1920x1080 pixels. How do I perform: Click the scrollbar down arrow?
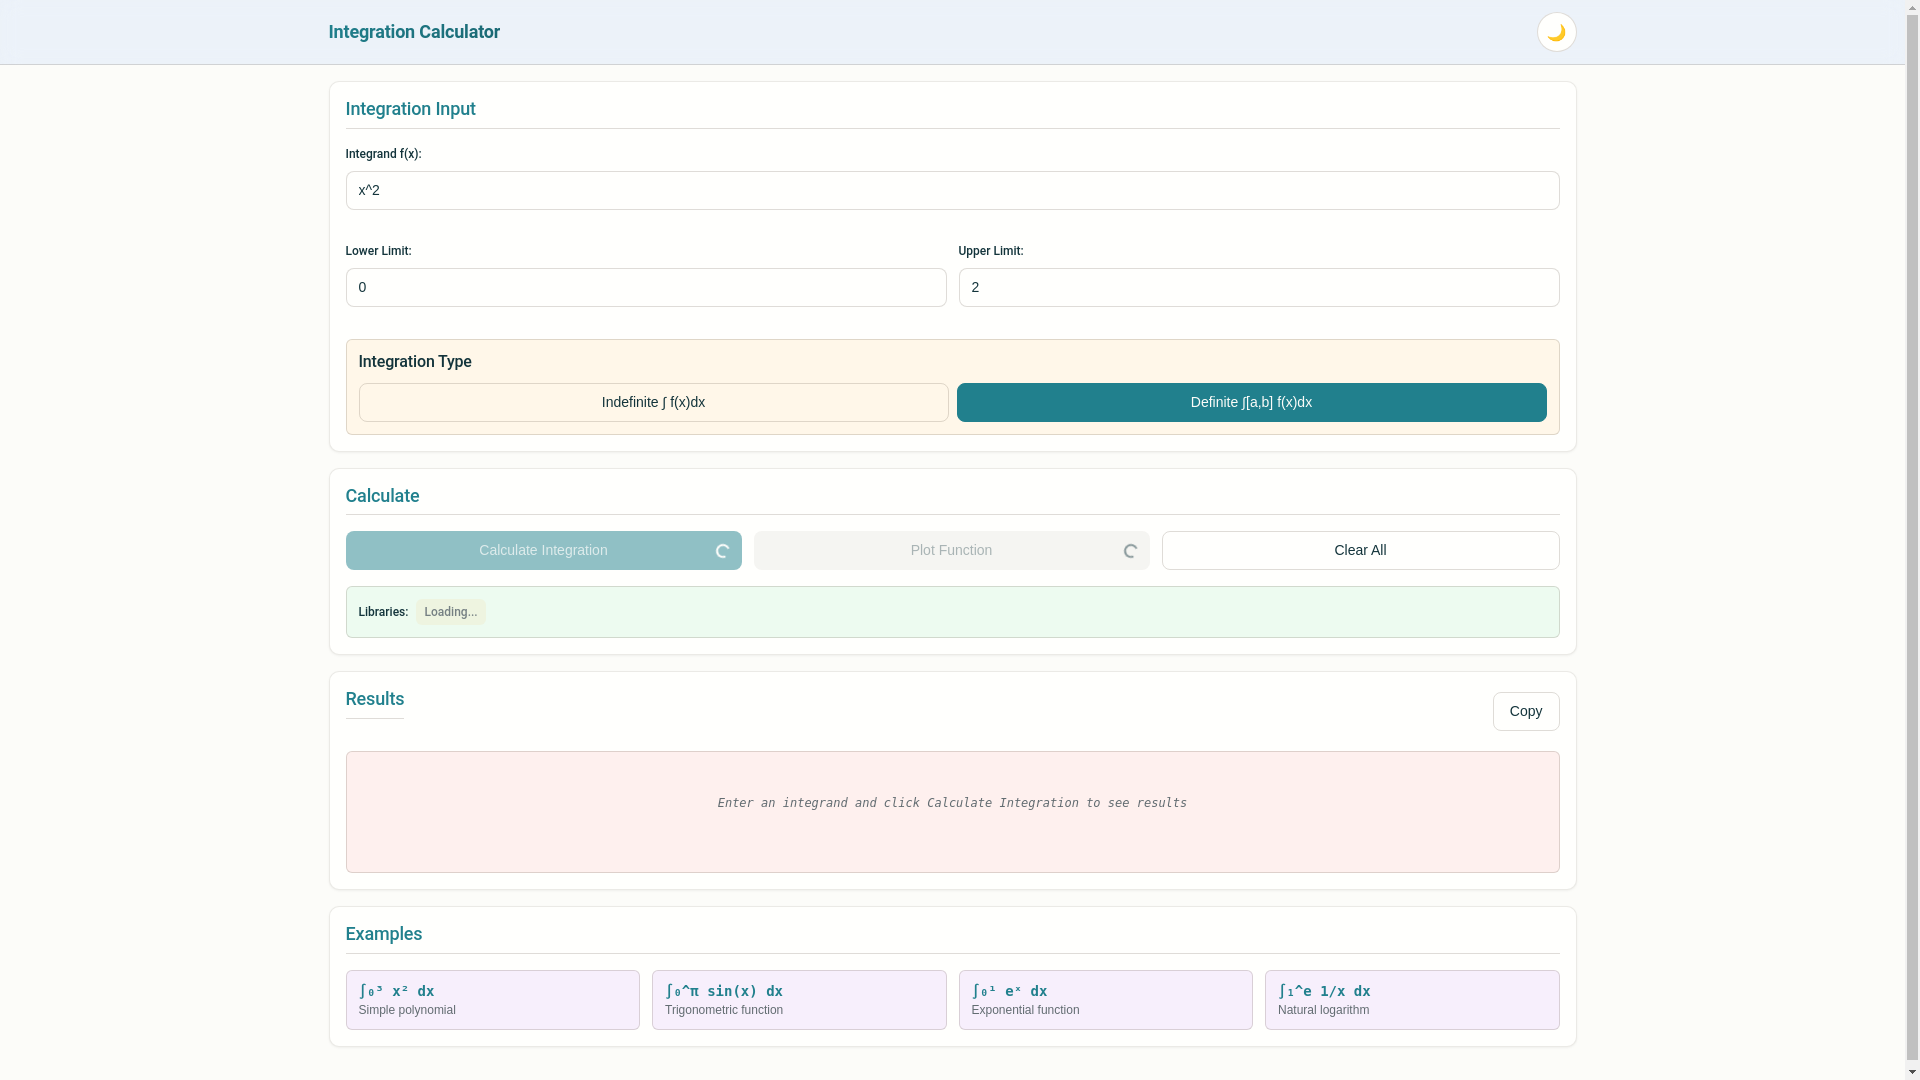tap(1912, 1072)
